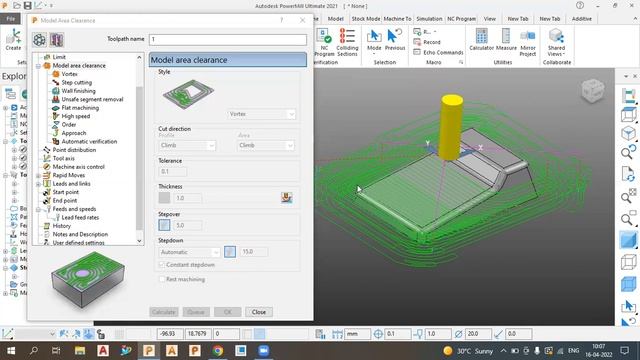640x360 pixels.
Task: Open Shared Views collaborate tool
Action: tap(556, 36)
